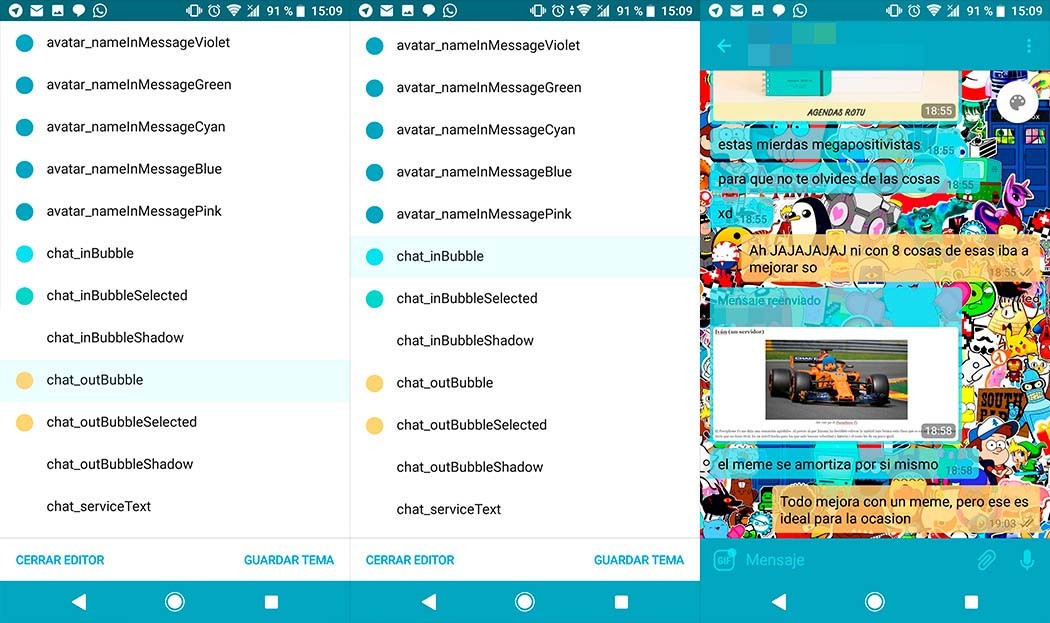Tap chat_outBubble yellow swatch in left screen
This screenshot has height=623, width=1050.
coord(25,380)
